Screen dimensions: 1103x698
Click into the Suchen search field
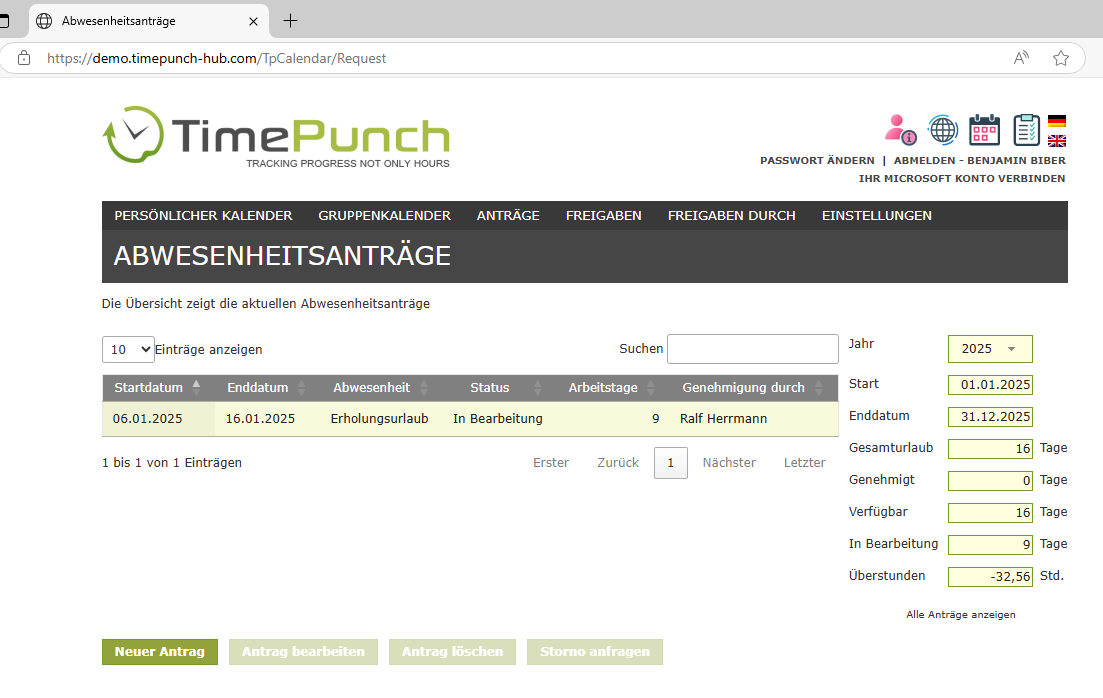[752, 349]
